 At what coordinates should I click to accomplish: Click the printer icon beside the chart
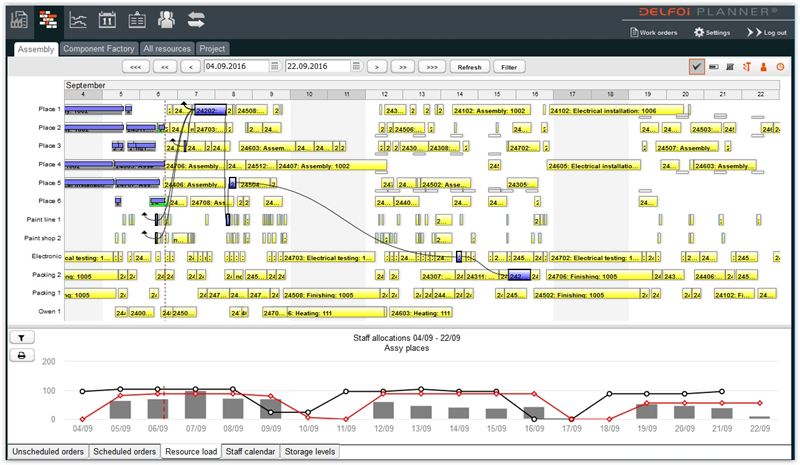(x=21, y=355)
